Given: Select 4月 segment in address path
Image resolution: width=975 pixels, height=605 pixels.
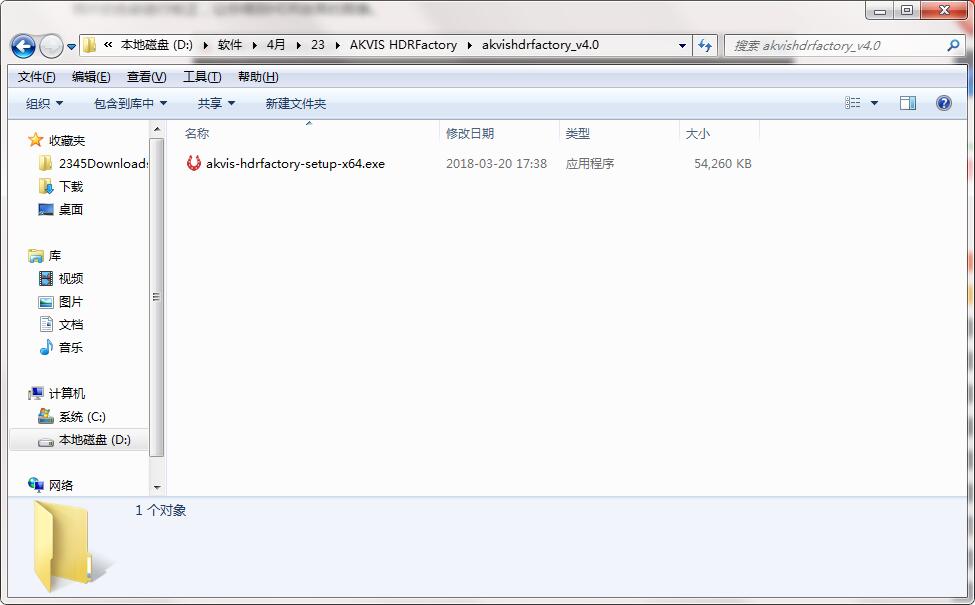Looking at the screenshot, I should 276,45.
